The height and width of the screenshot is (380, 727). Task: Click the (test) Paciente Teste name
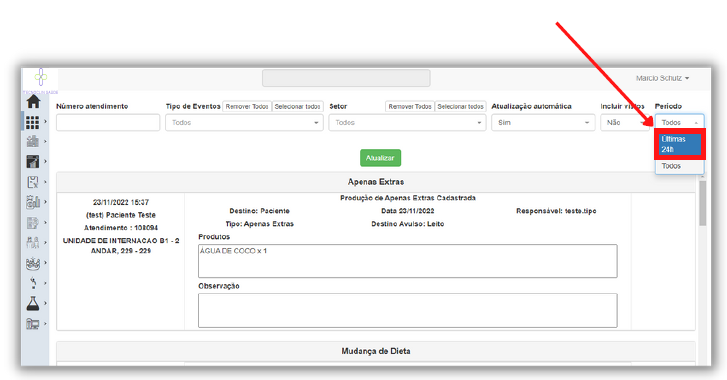coord(121,215)
